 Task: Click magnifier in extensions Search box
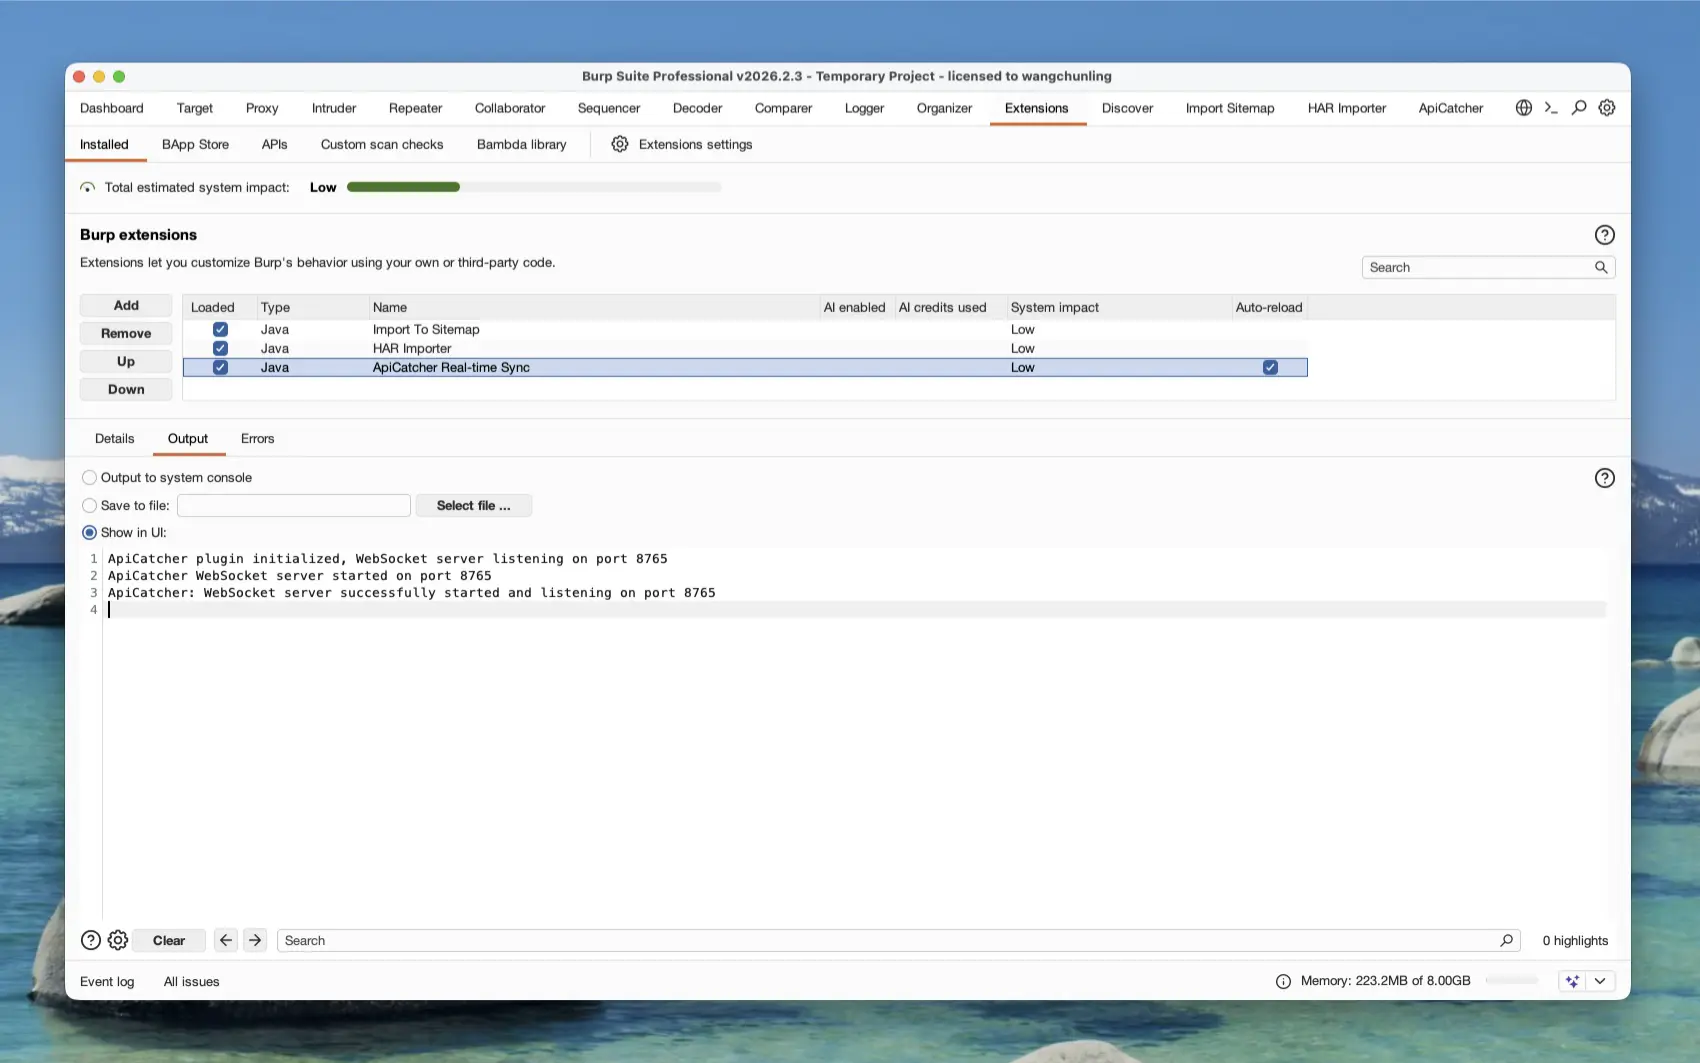coord(1601,267)
